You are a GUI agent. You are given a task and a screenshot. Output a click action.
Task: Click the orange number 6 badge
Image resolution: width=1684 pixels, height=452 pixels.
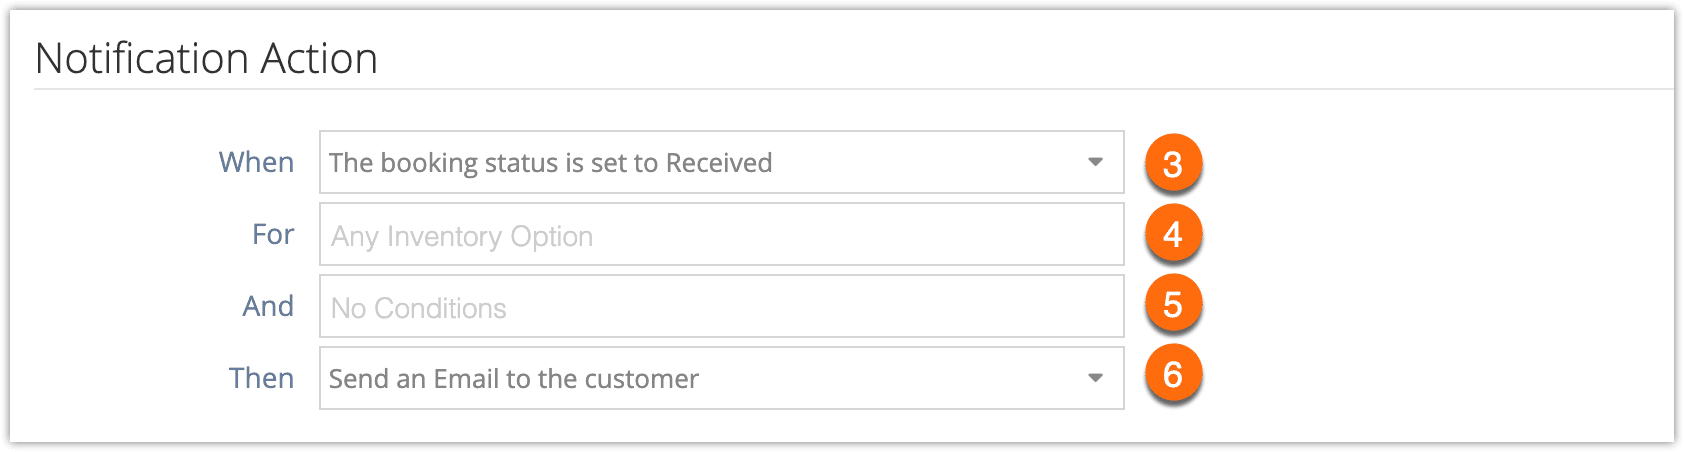pos(1173,375)
